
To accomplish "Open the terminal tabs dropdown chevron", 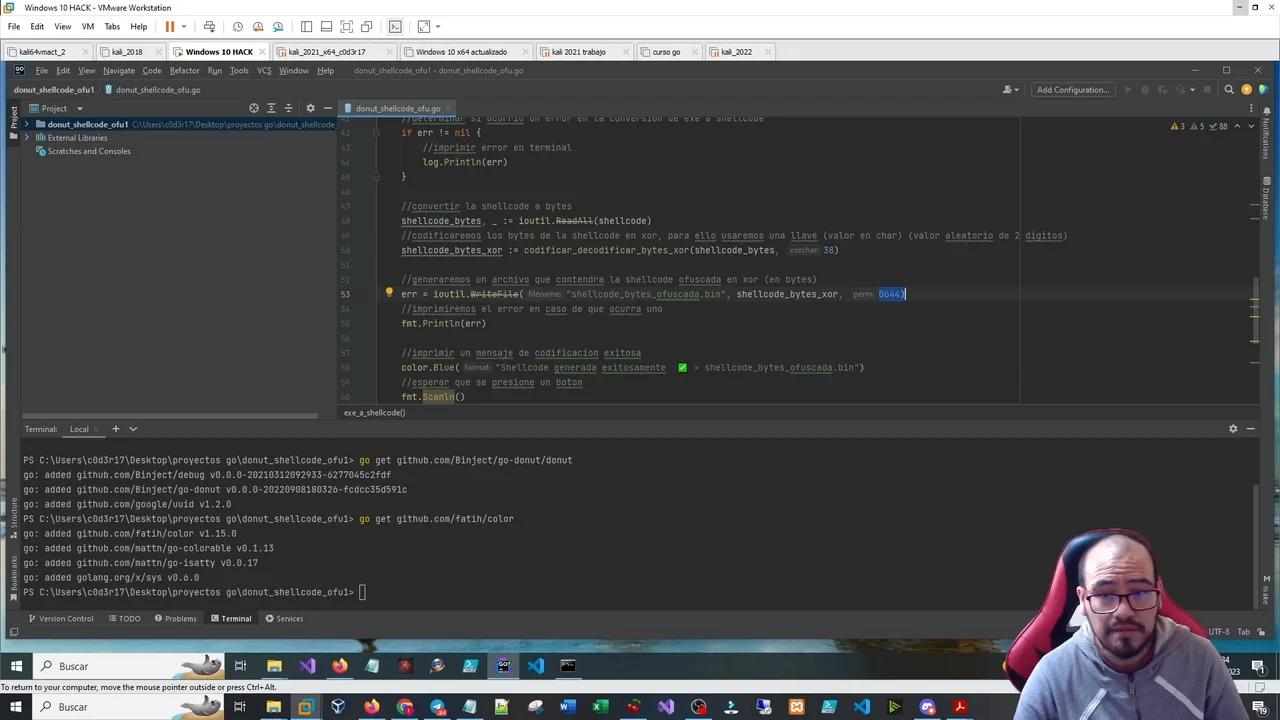I will pyautogui.click(x=132, y=428).
